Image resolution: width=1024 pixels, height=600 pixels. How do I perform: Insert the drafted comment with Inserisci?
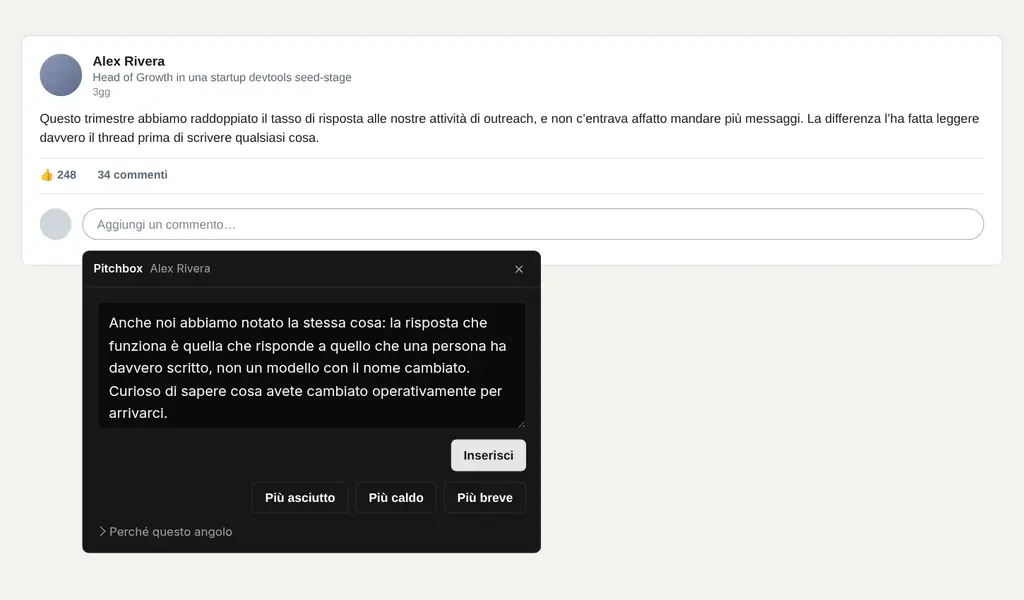pos(488,455)
